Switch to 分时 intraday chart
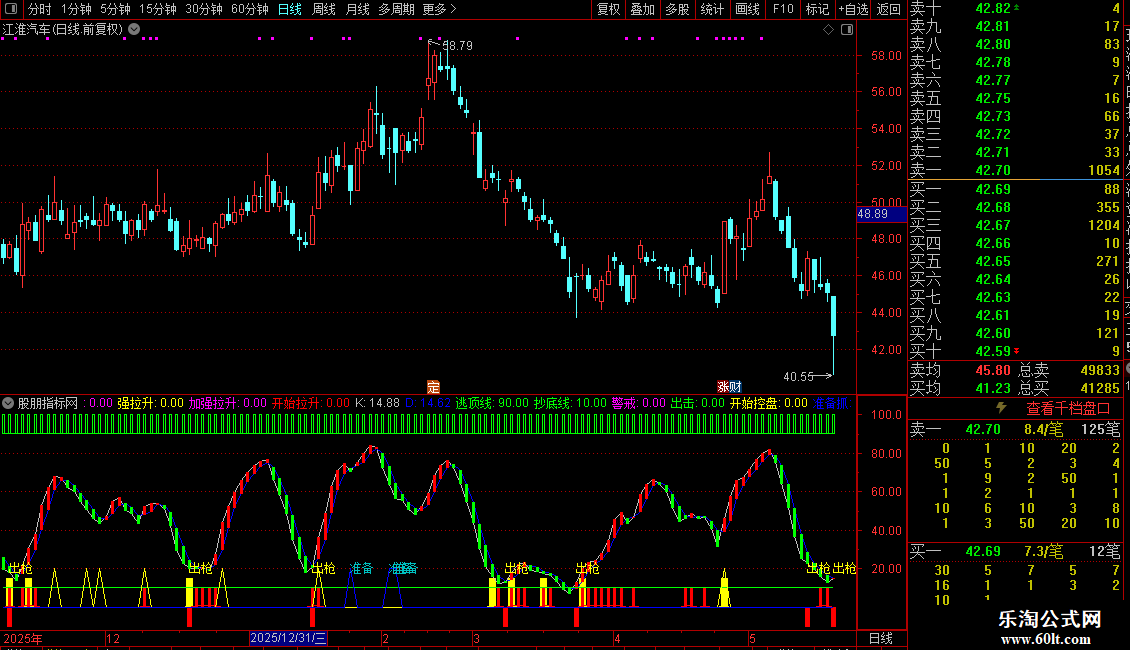The height and width of the screenshot is (650, 1130). pyautogui.click(x=40, y=9)
